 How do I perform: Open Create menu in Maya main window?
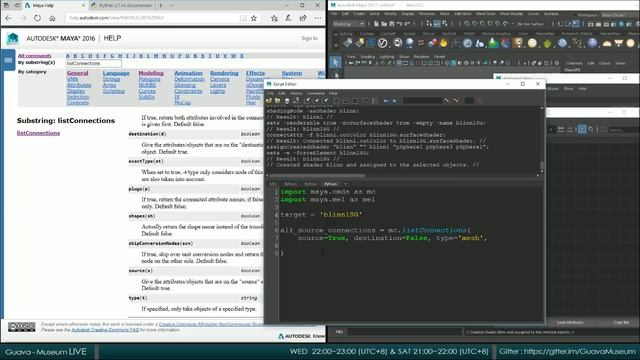[x=359, y=13]
